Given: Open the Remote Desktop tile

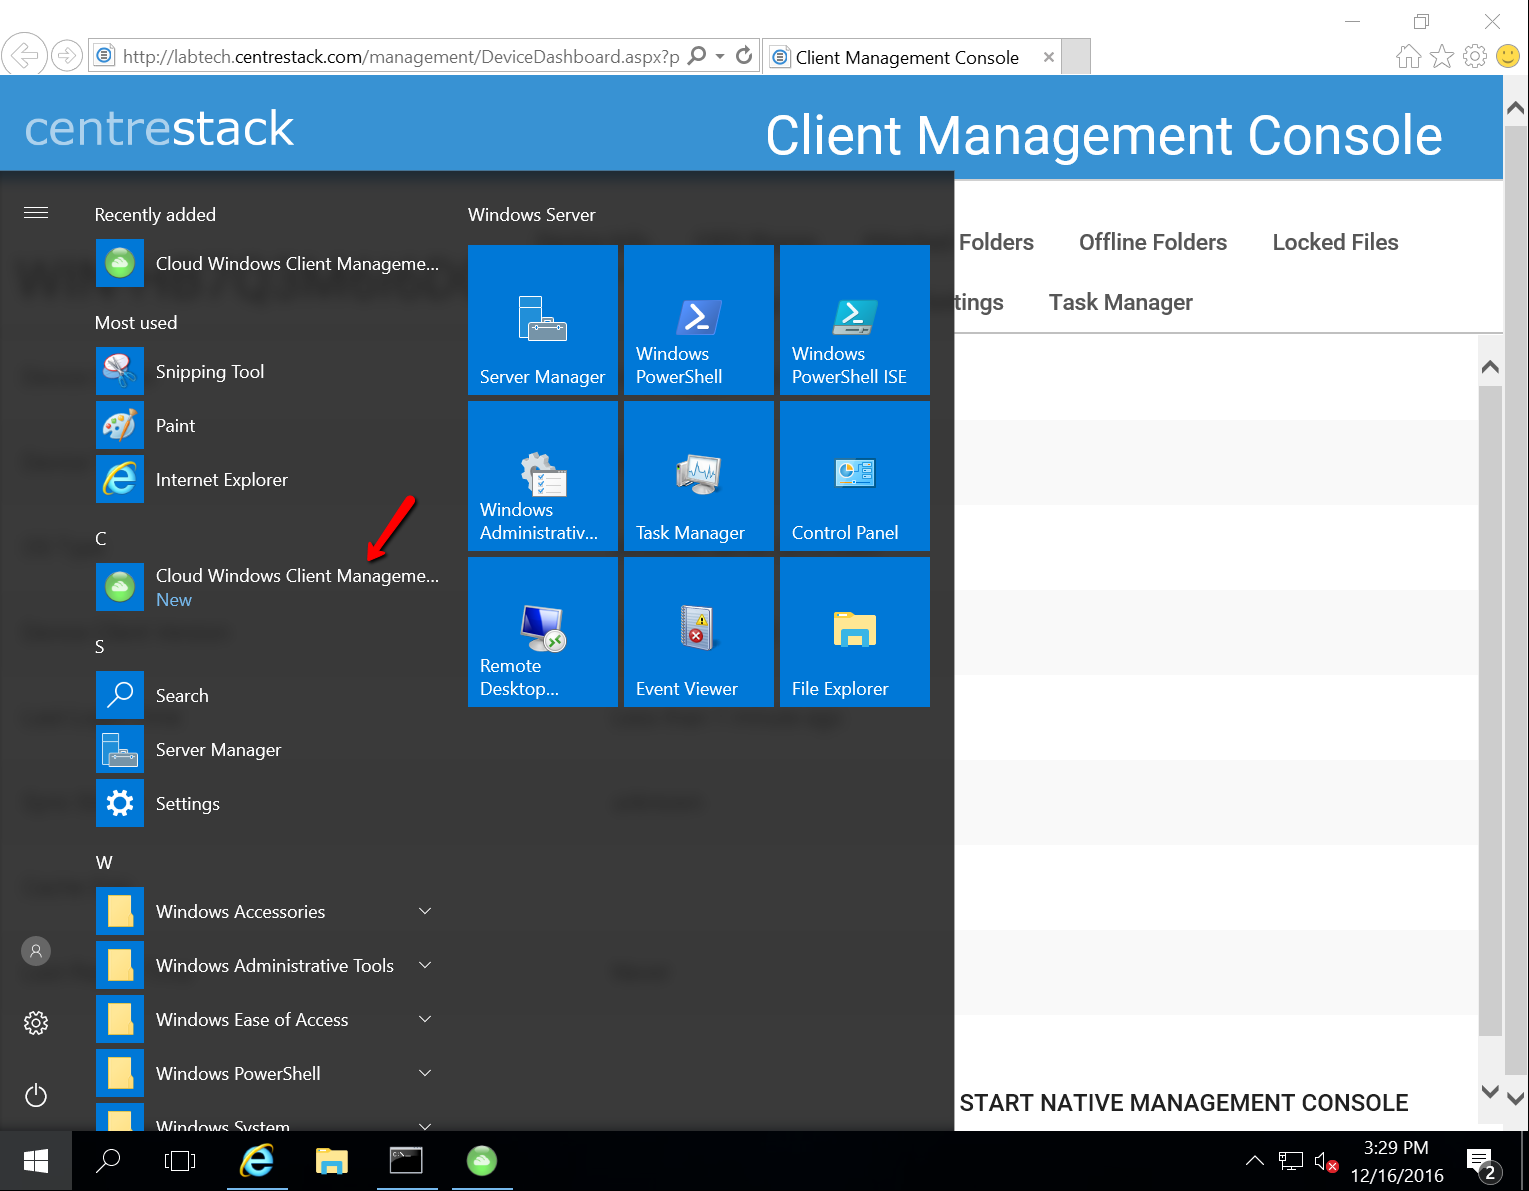Looking at the screenshot, I should [x=542, y=632].
